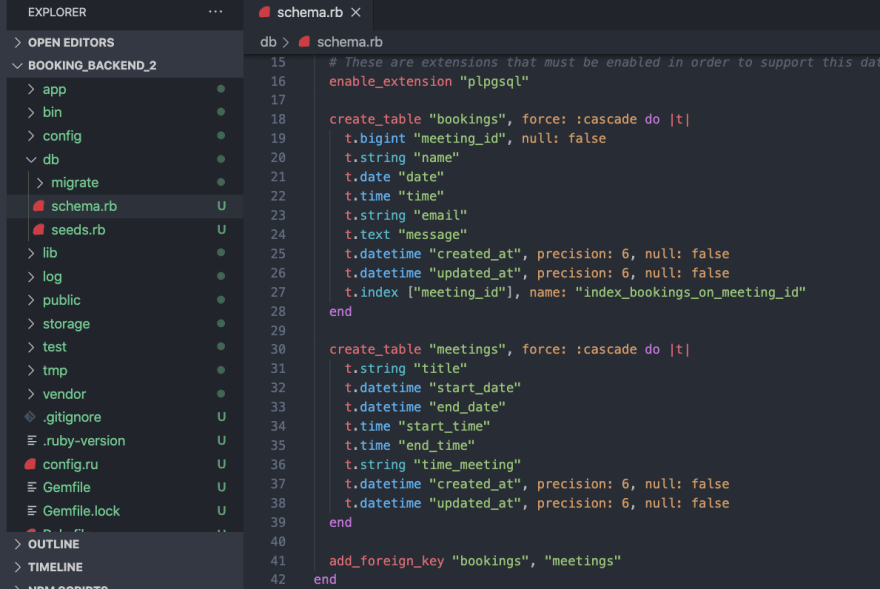Screen dimensions: 880x589
Task: Click the untracked U badge on seeds.rb
Action: click(222, 230)
